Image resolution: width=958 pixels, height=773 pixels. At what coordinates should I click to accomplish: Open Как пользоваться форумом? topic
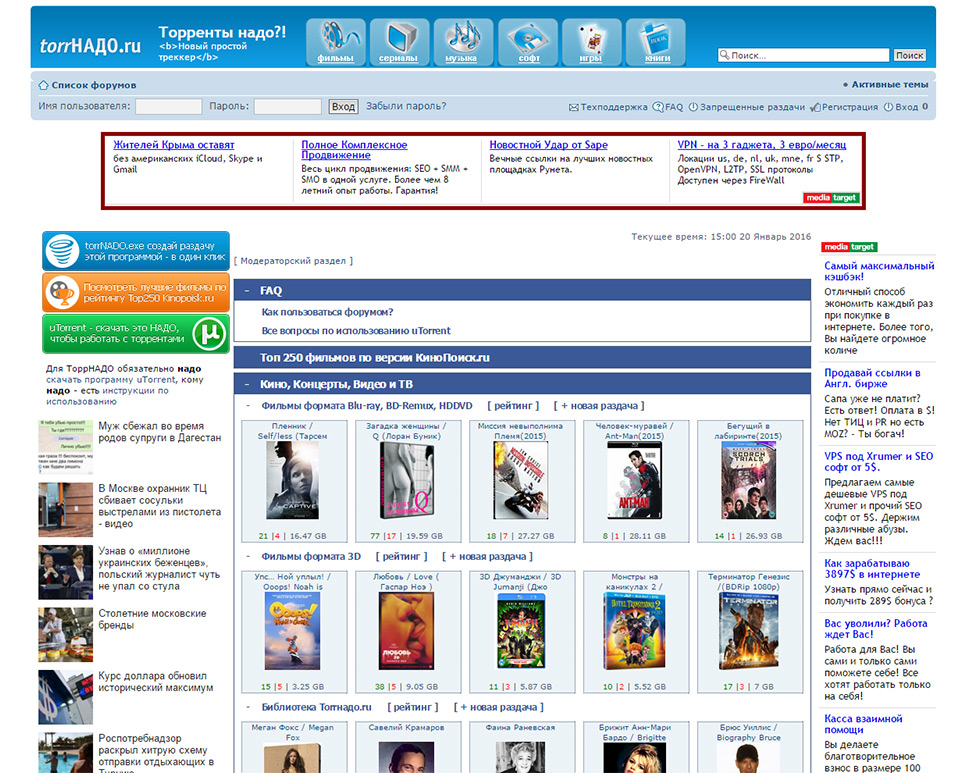327,312
